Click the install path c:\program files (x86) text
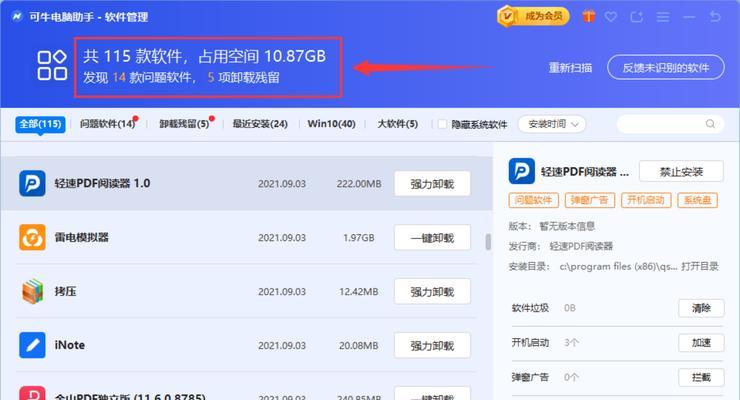 618,266
